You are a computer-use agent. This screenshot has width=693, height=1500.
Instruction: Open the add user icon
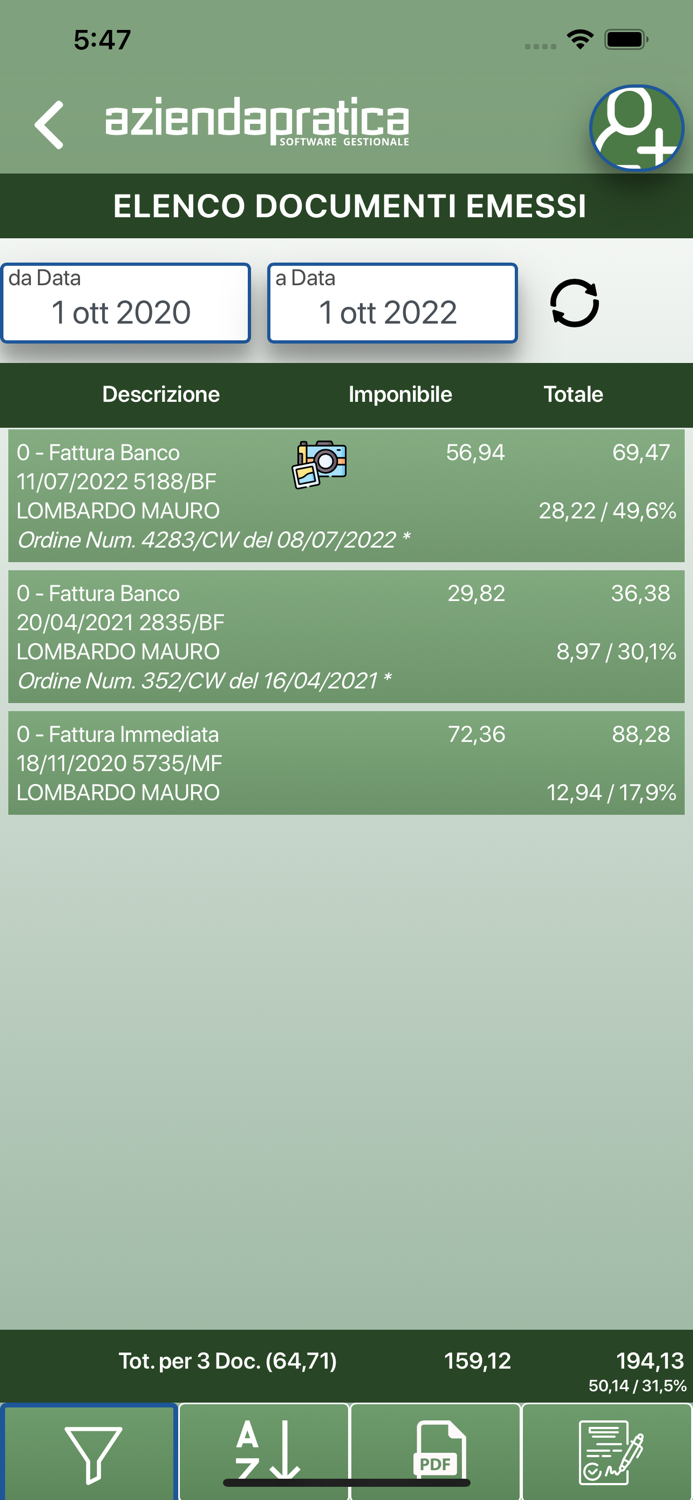(x=636, y=128)
